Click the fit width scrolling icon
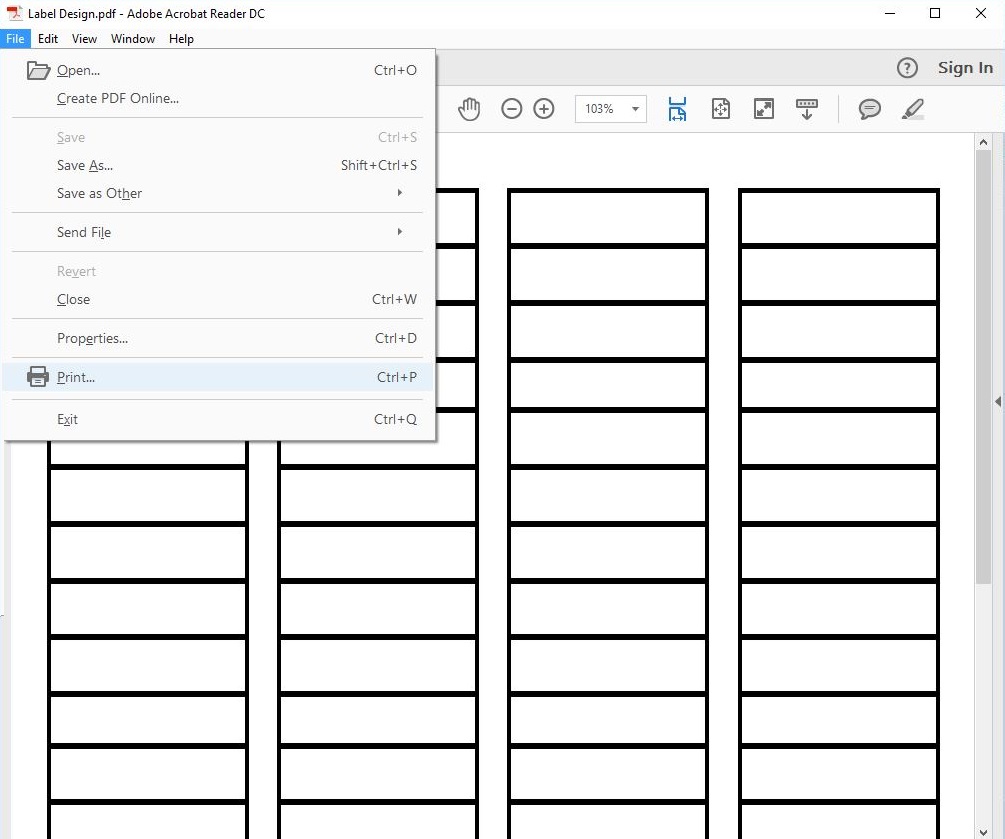Image resolution: width=1005 pixels, height=839 pixels. point(677,109)
